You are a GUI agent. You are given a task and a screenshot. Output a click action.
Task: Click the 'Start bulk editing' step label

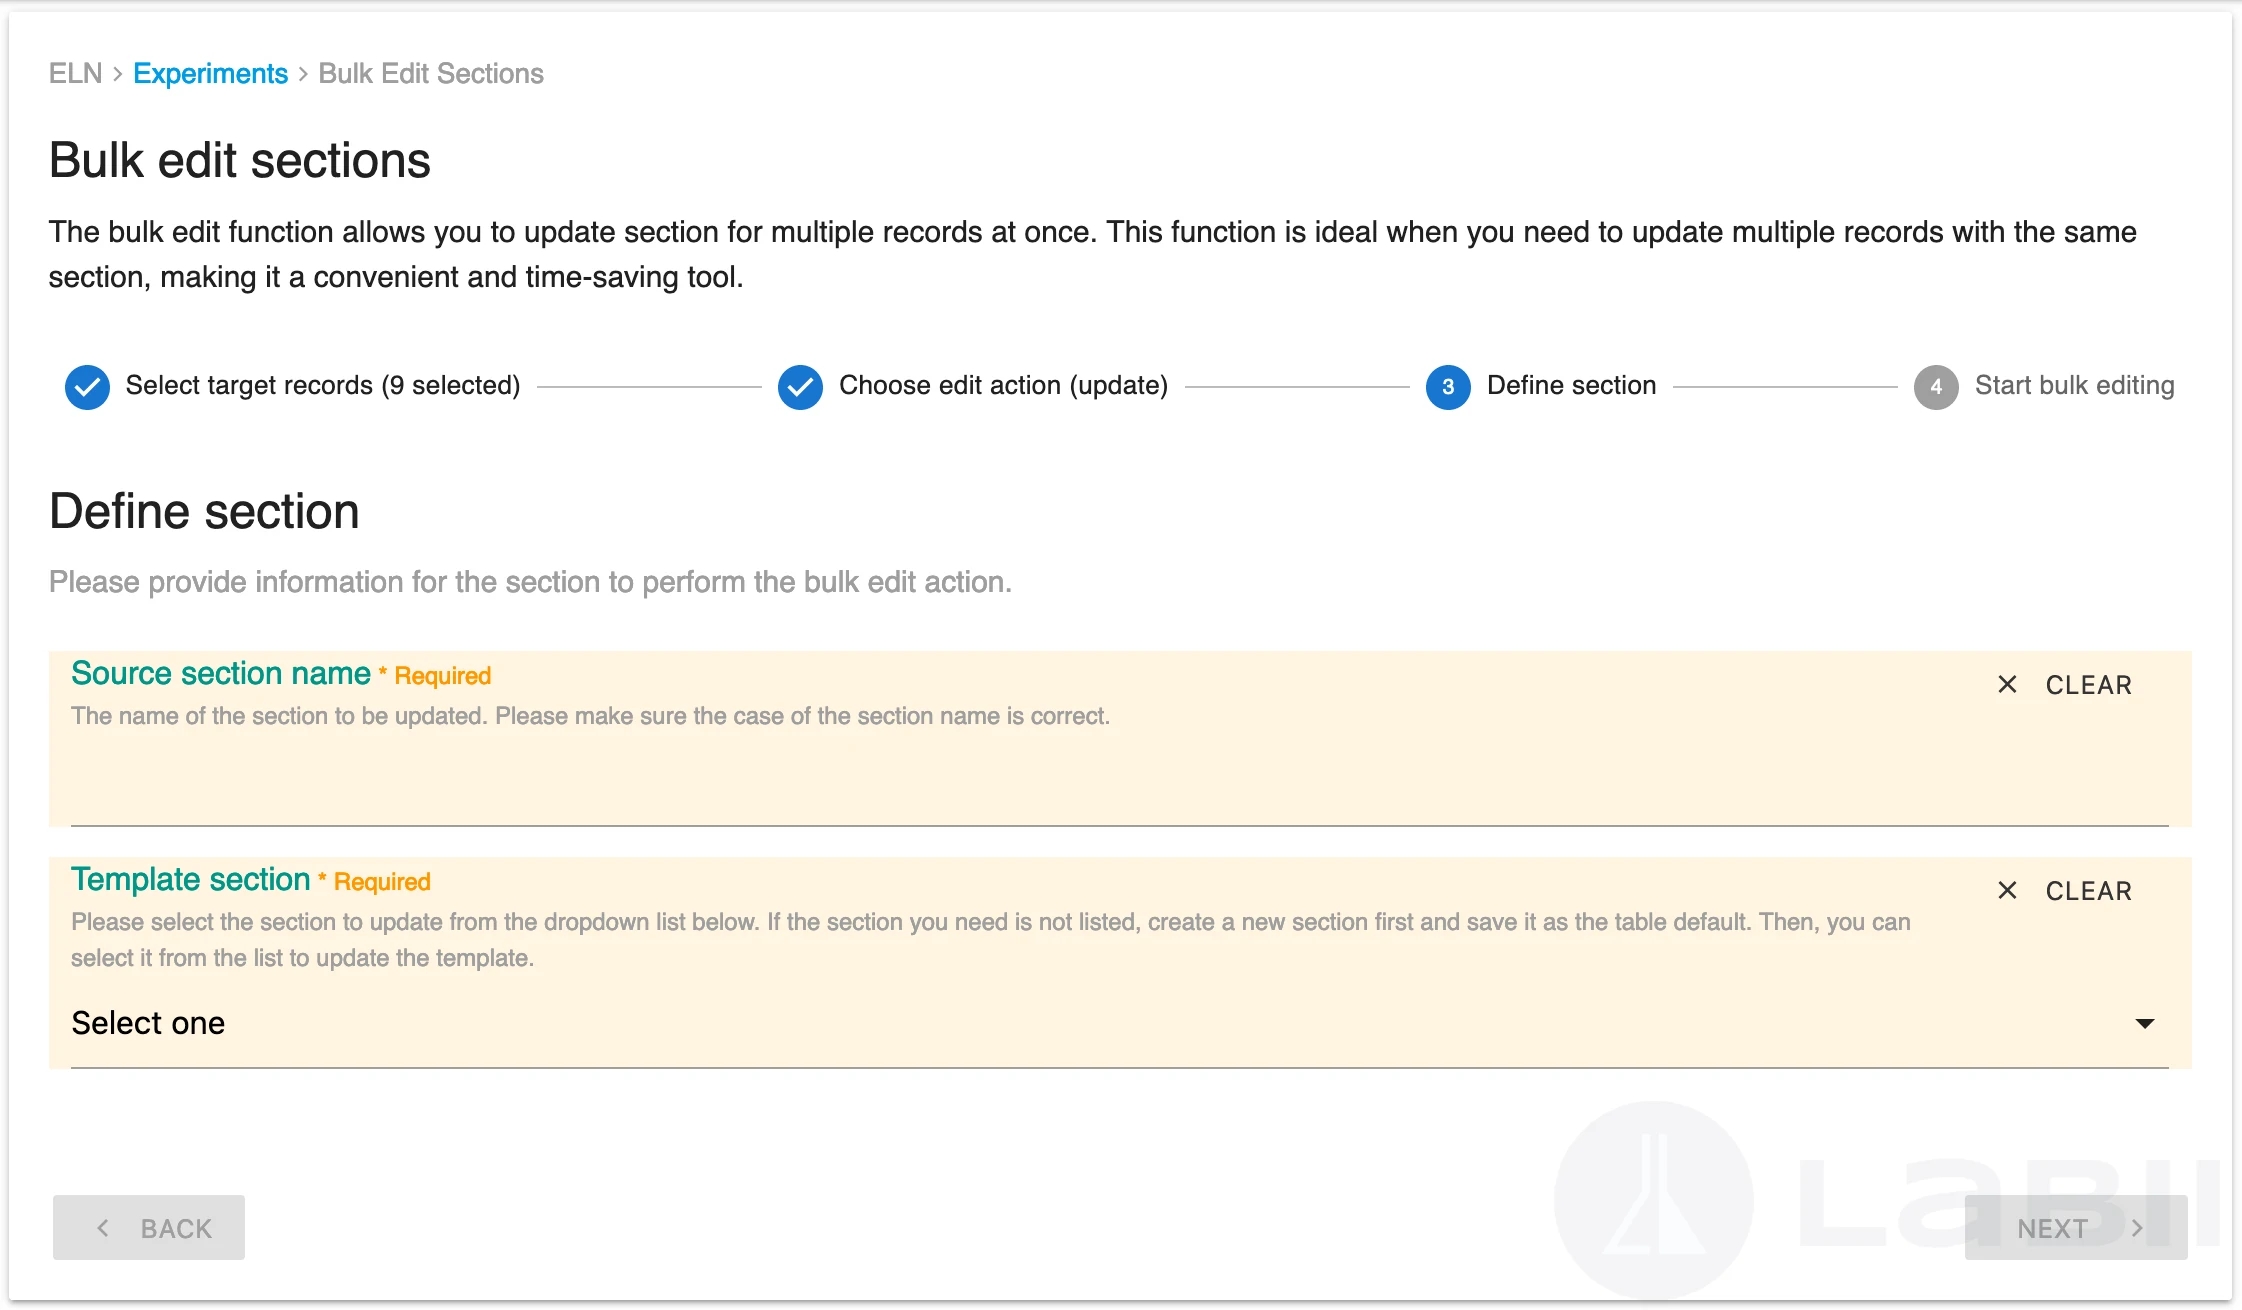pos(2074,386)
